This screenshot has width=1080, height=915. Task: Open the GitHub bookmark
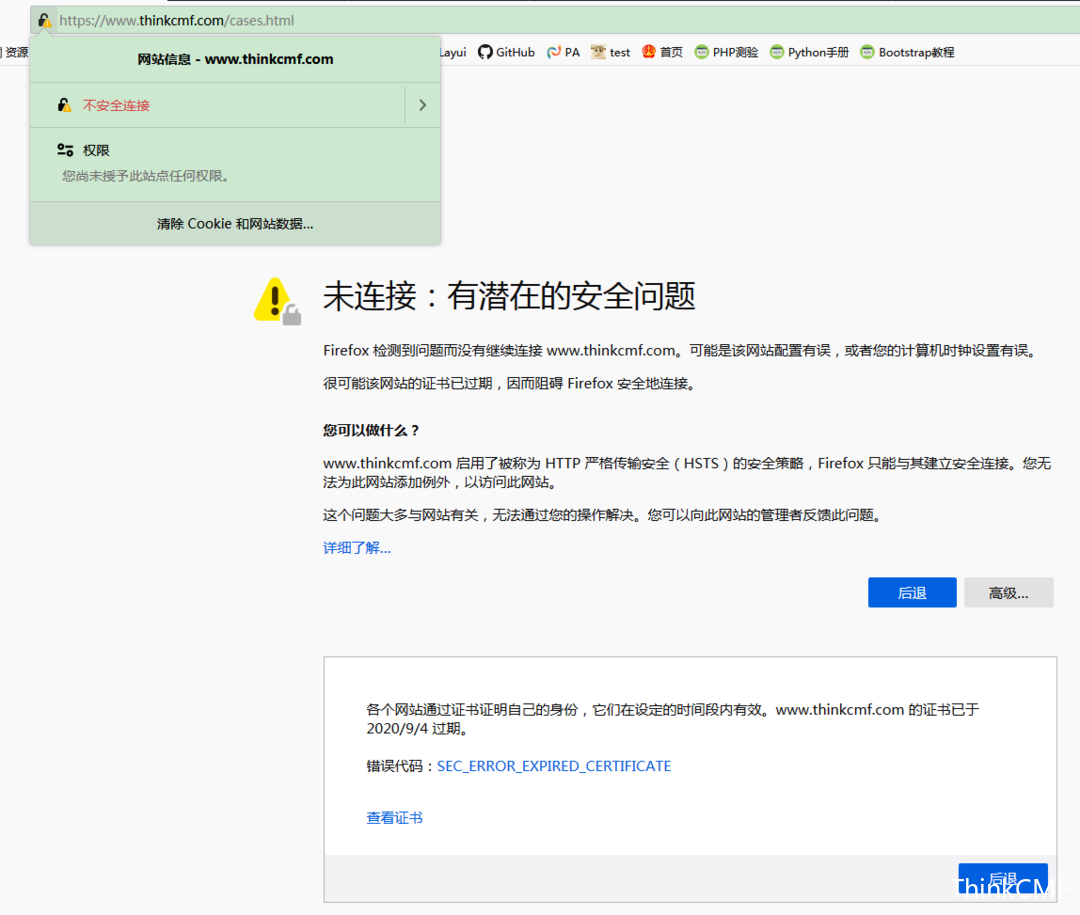point(506,52)
